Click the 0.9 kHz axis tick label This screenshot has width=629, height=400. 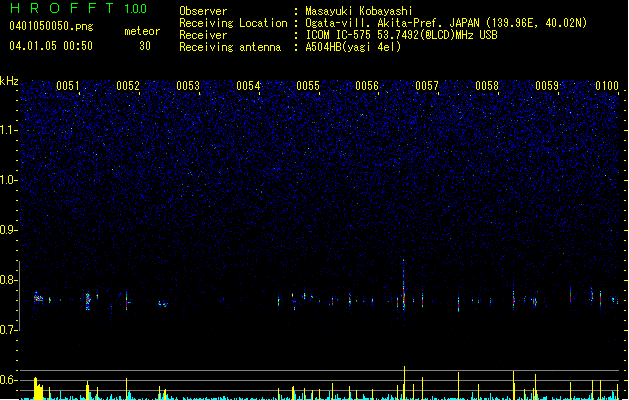8,230
